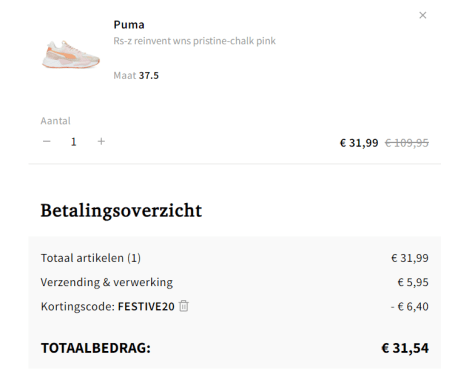
Task: Click the Maat 37.5 size label
Action: point(136,76)
